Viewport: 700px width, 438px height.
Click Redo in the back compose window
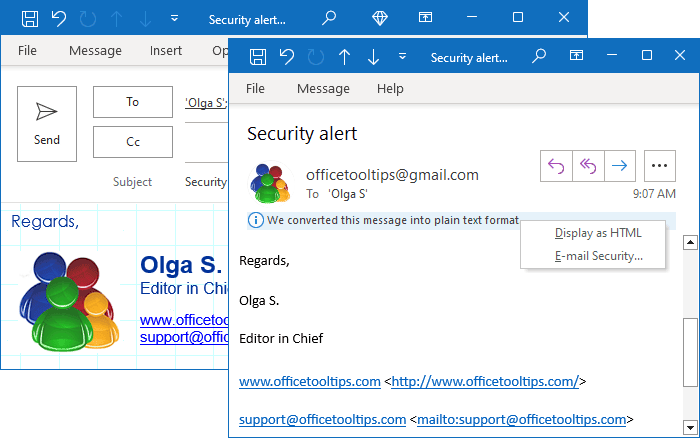(x=88, y=19)
